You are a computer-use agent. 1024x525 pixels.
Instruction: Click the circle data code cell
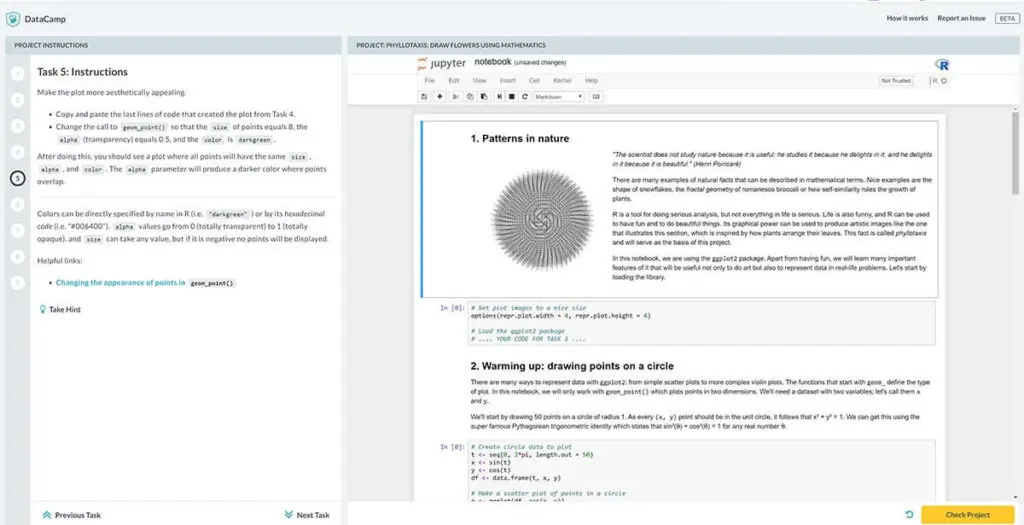coord(702,470)
